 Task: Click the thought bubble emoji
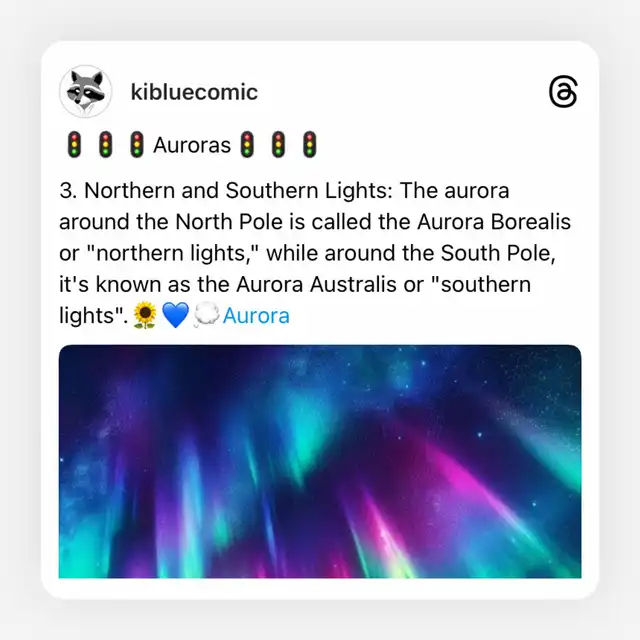(x=206, y=315)
